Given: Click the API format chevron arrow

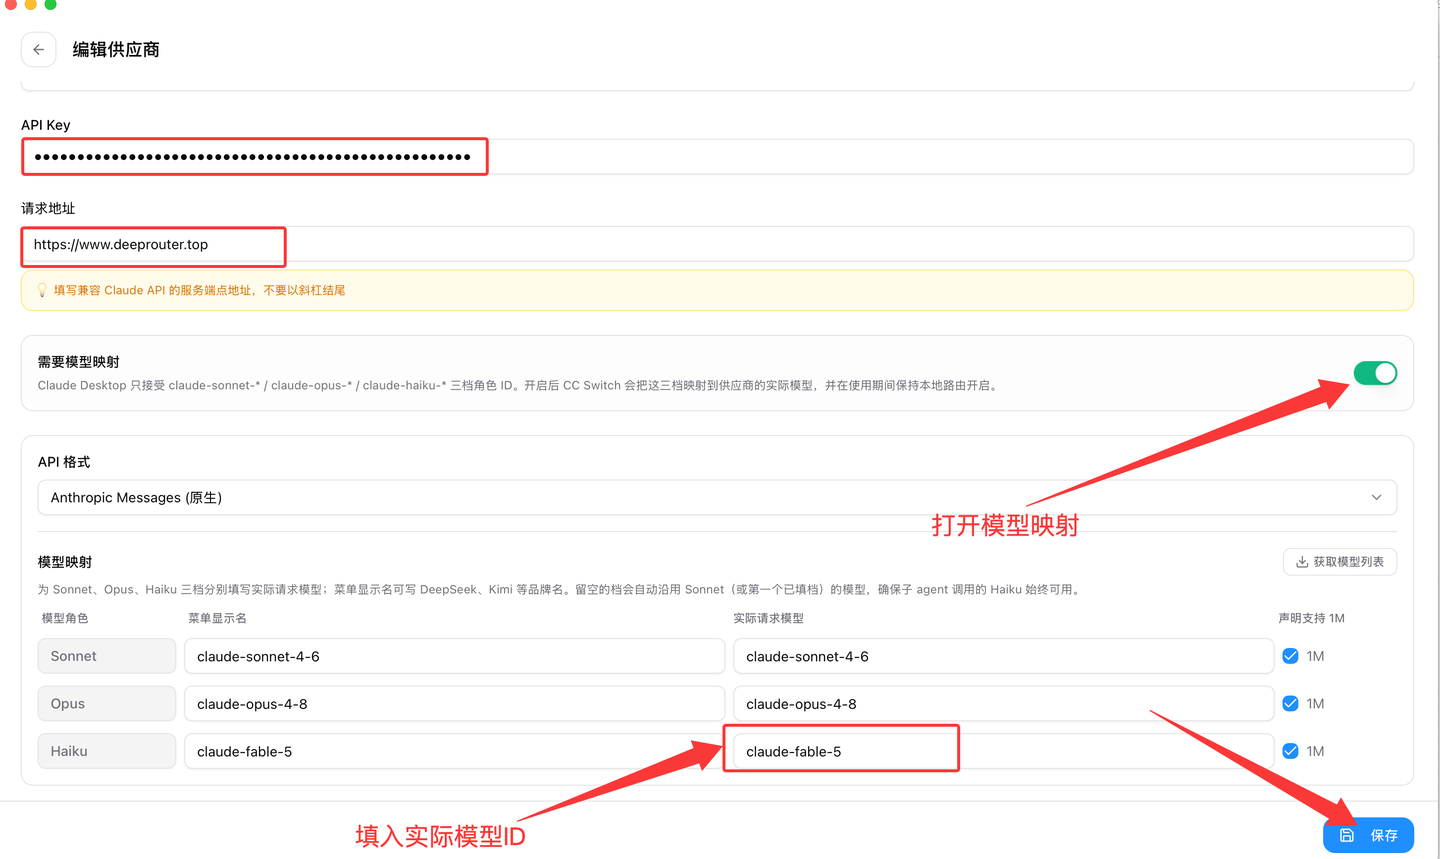Looking at the screenshot, I should tap(1376, 497).
